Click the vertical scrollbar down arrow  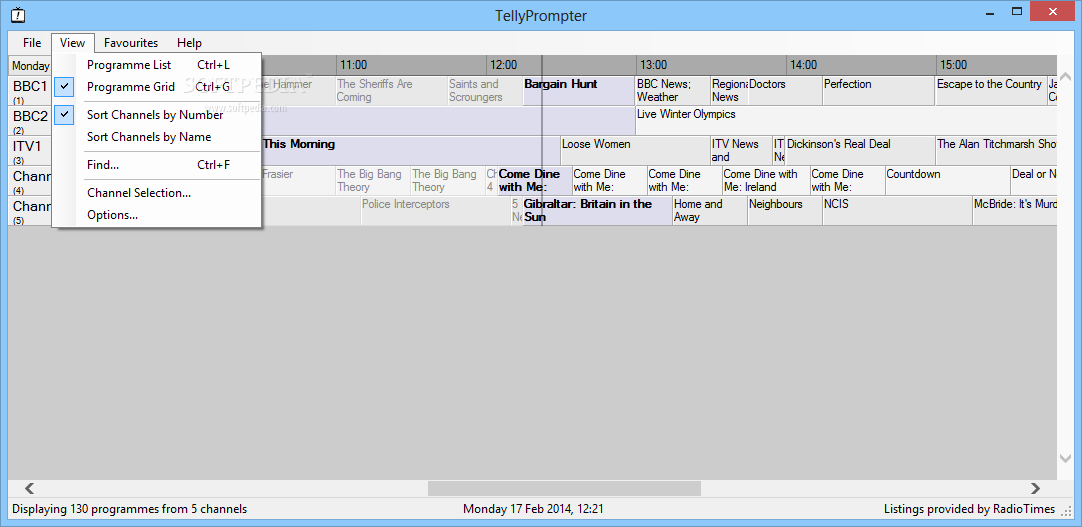click(x=1066, y=459)
